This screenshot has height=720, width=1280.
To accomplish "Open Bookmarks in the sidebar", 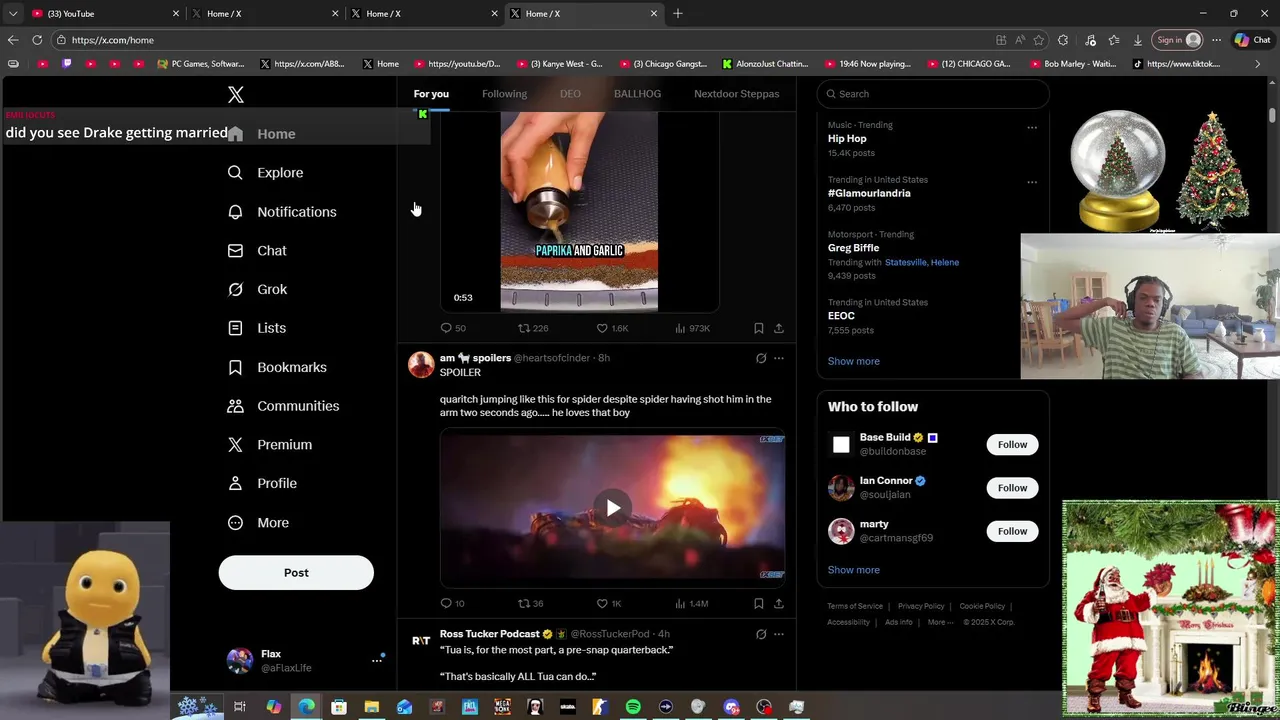I will 277,367.
